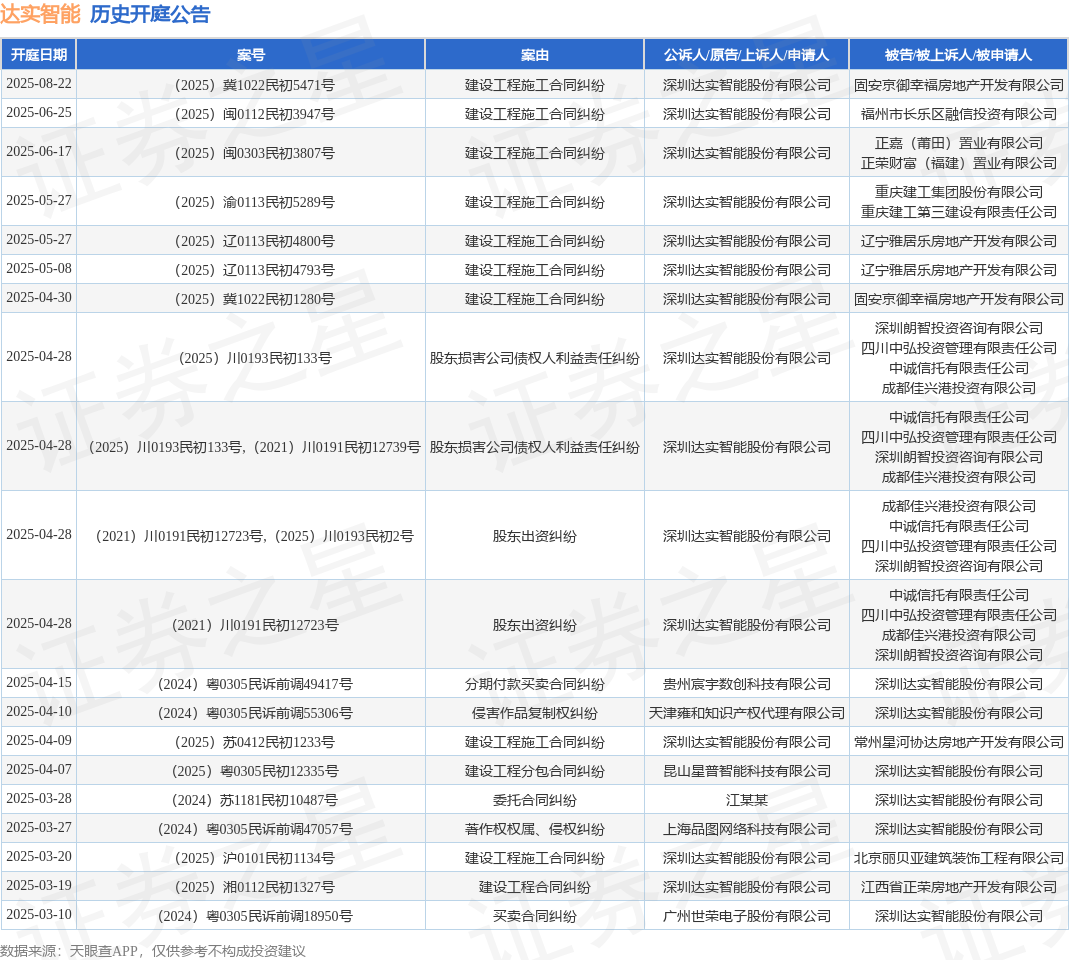Click plaintiff 昆山星普智能科技有限公司
Image resolution: width=1069 pixels, height=960 pixels.
(747, 771)
